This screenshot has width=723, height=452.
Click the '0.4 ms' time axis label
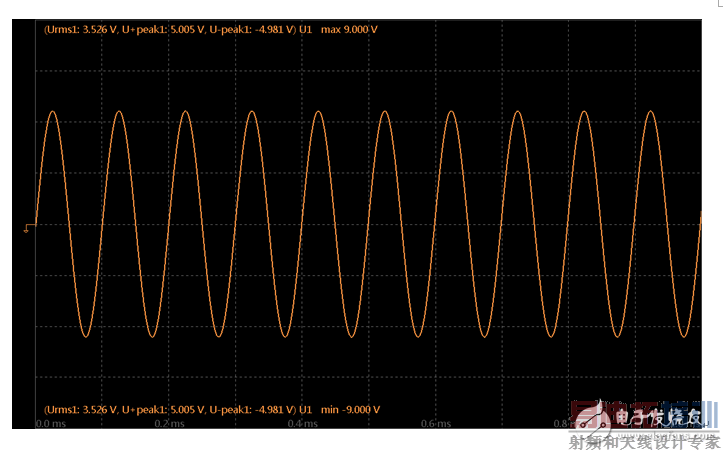pos(303,424)
